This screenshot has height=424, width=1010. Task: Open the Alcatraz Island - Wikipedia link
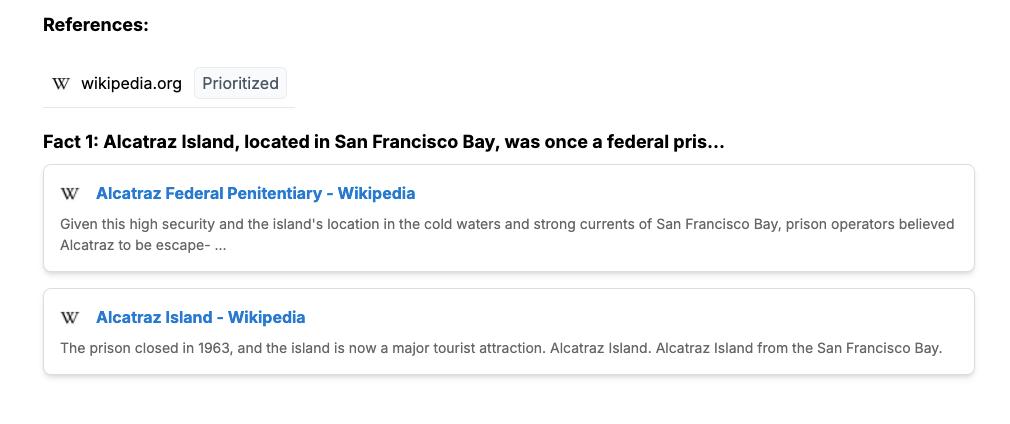pyautogui.click(x=200, y=318)
